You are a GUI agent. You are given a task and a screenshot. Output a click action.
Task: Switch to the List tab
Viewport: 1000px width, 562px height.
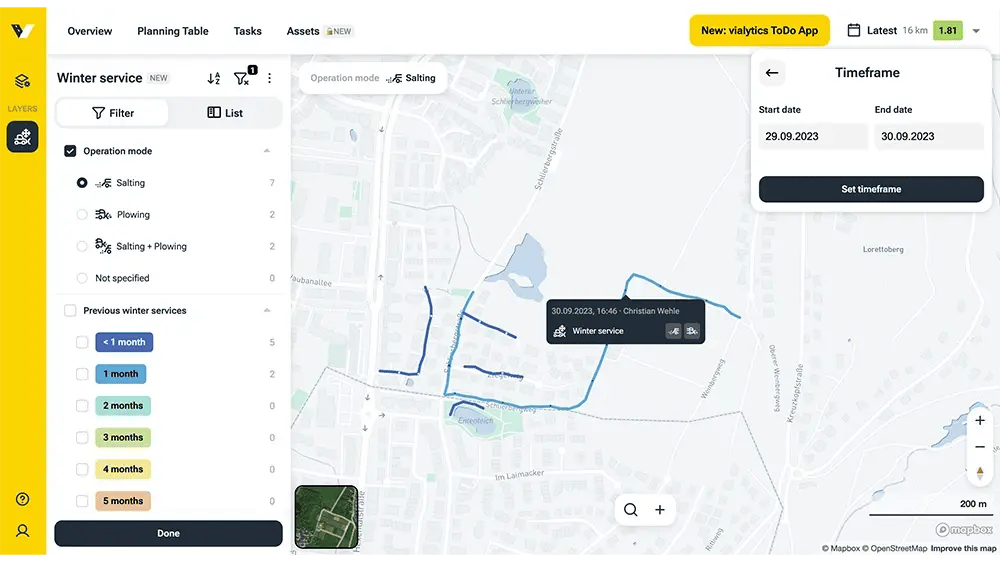(224, 113)
